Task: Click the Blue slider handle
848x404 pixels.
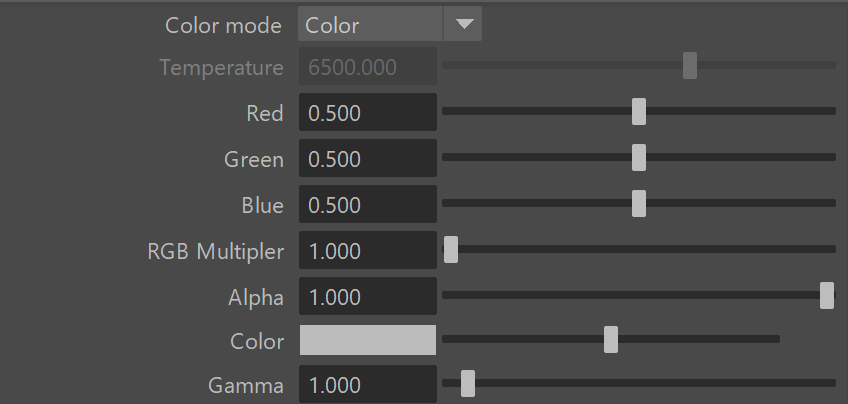Action: (639, 203)
